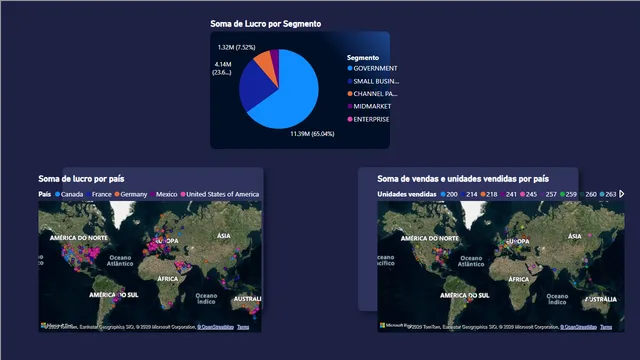Viewport: 640px width, 360px height.
Task: Filter profit map by France legend
Action: 99,194
